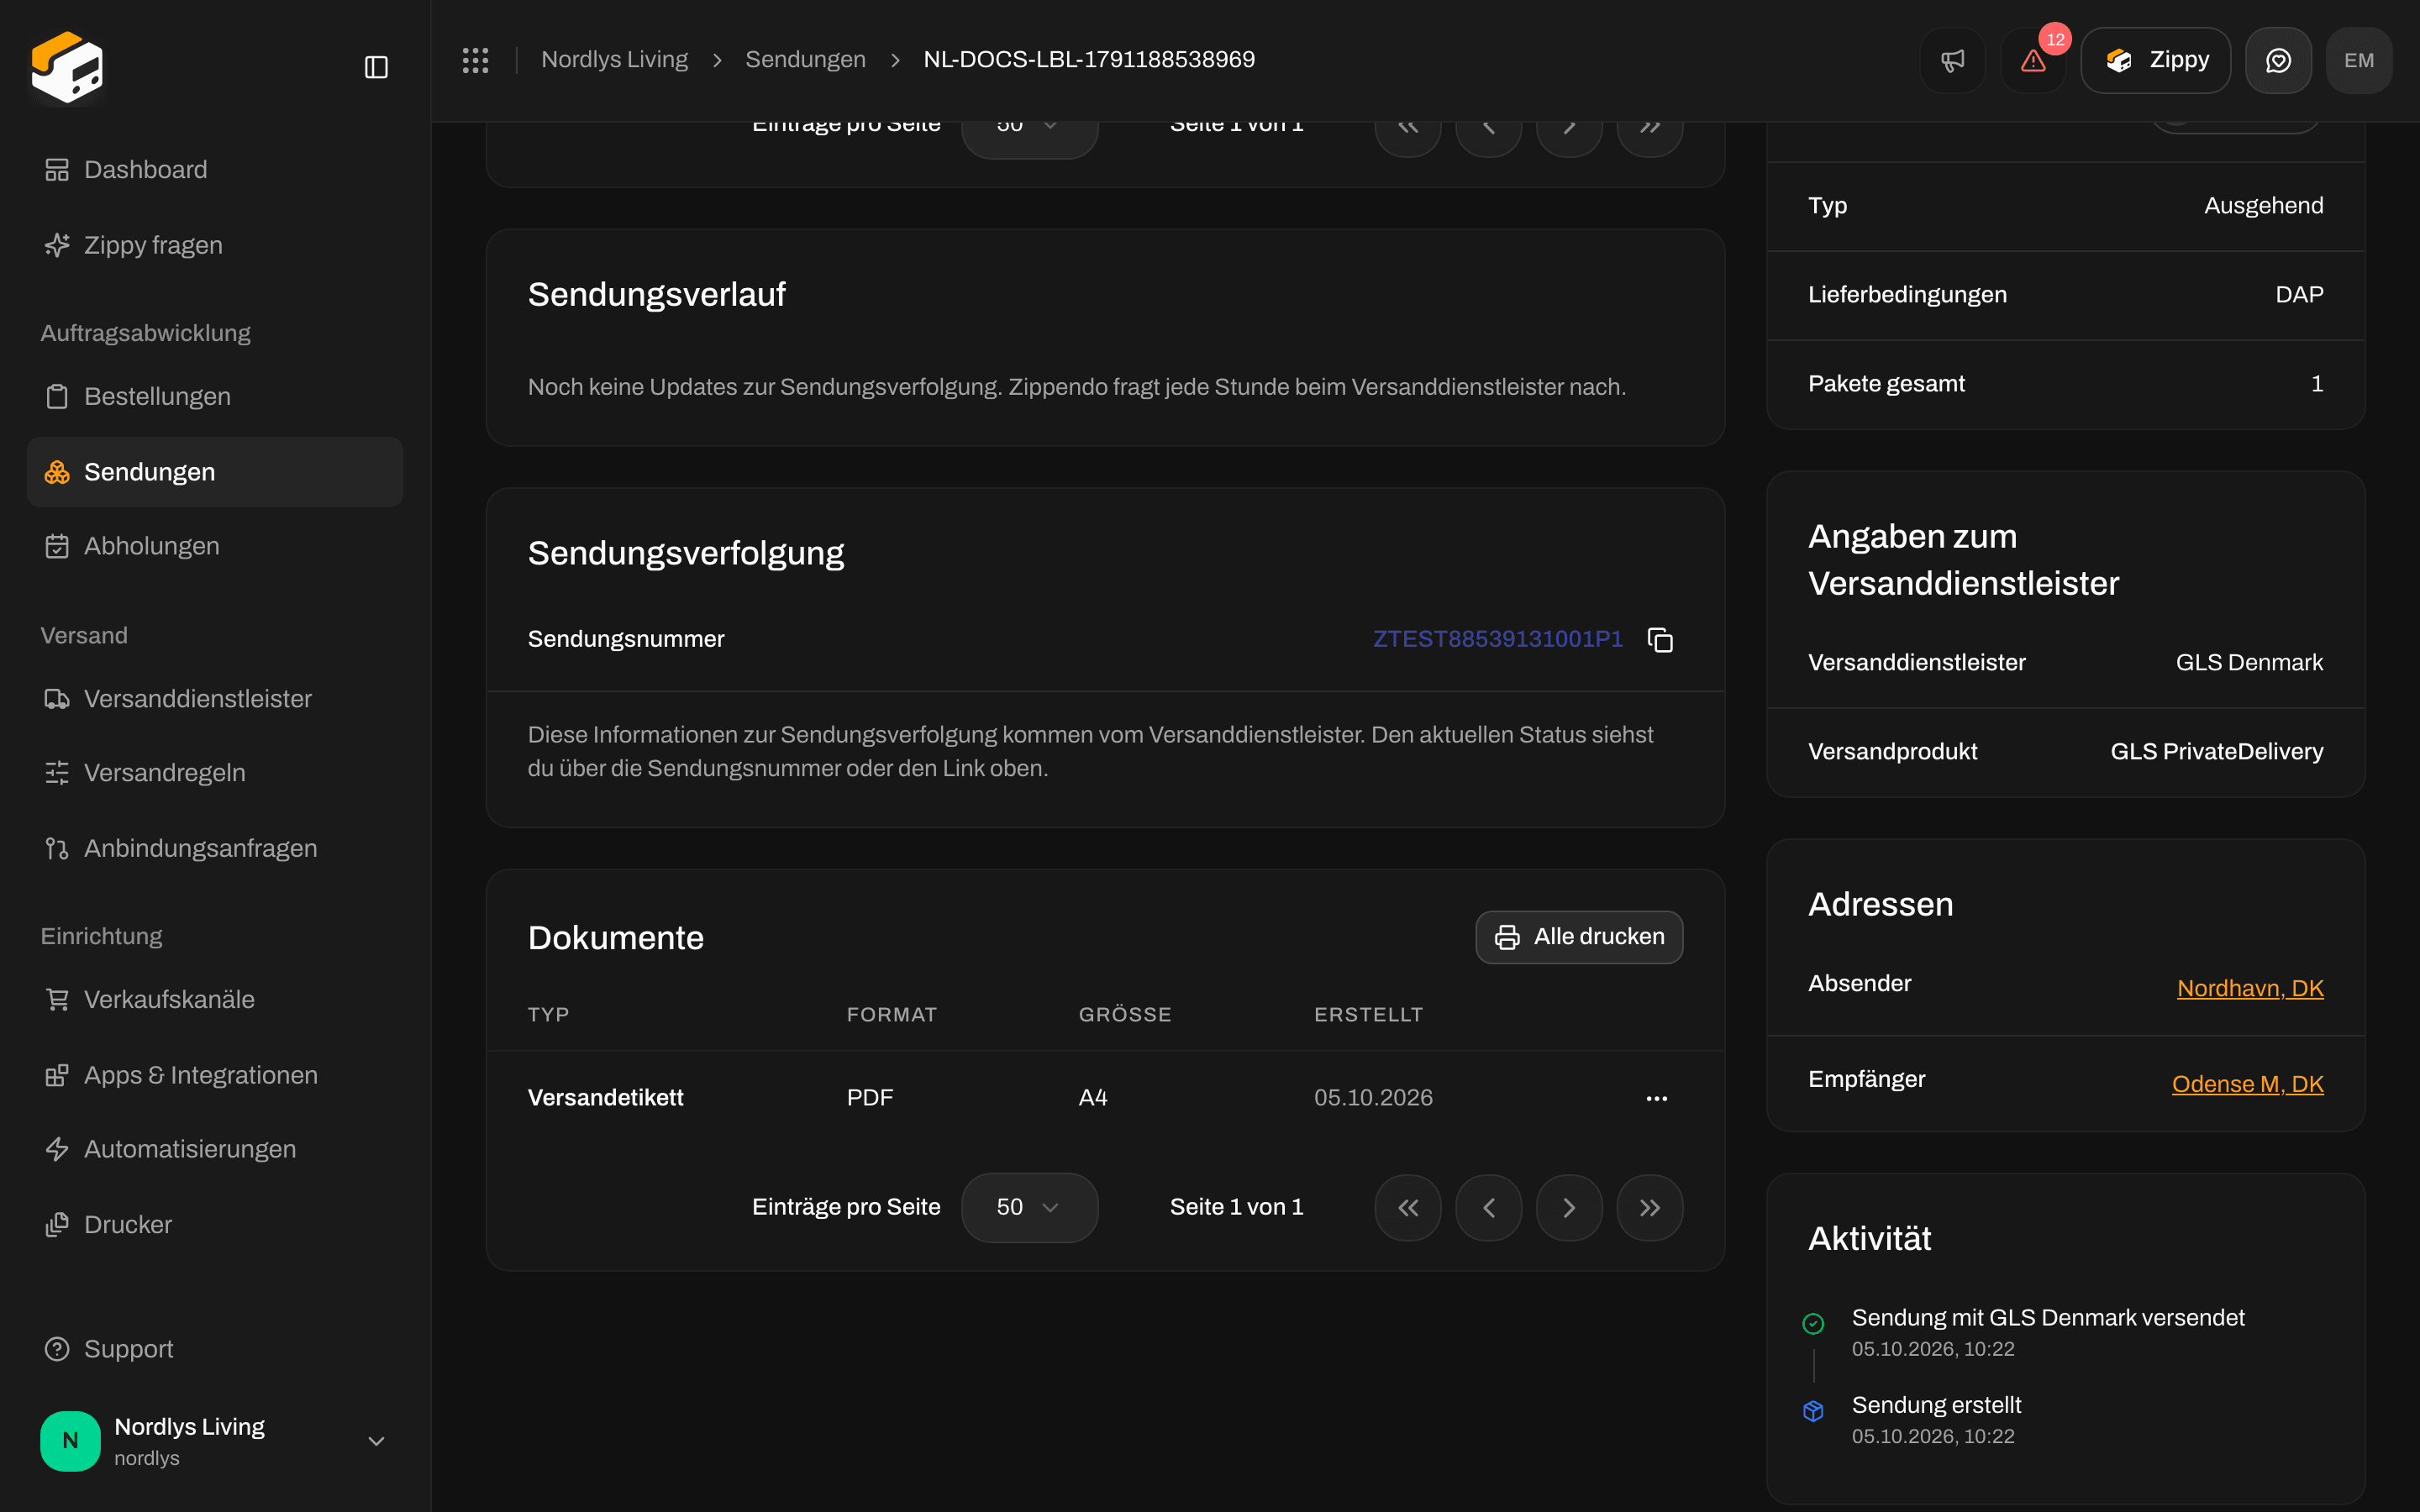Go to last page in Dokumente
The image size is (2420, 1512).
point(1650,1208)
